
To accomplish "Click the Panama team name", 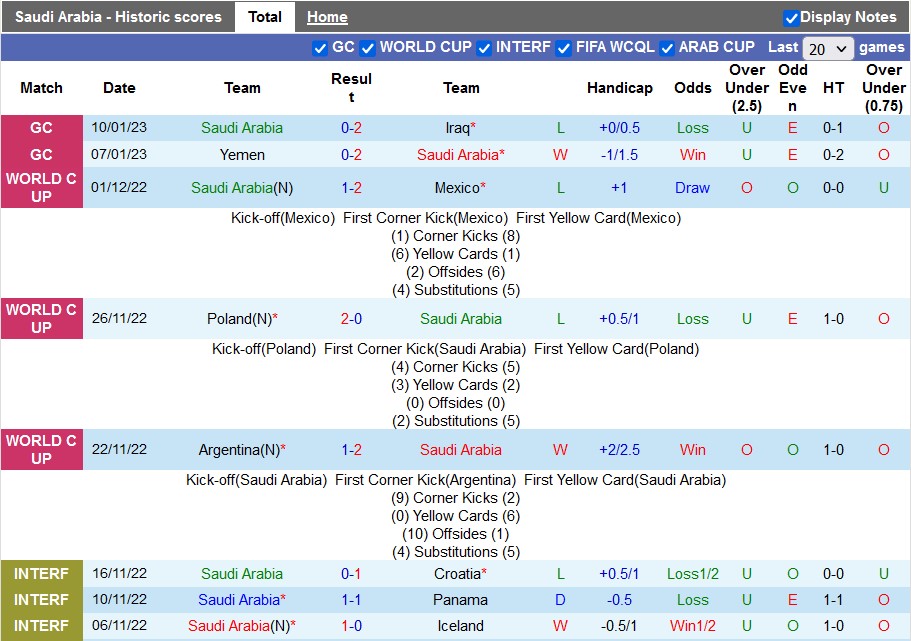I will [461, 600].
